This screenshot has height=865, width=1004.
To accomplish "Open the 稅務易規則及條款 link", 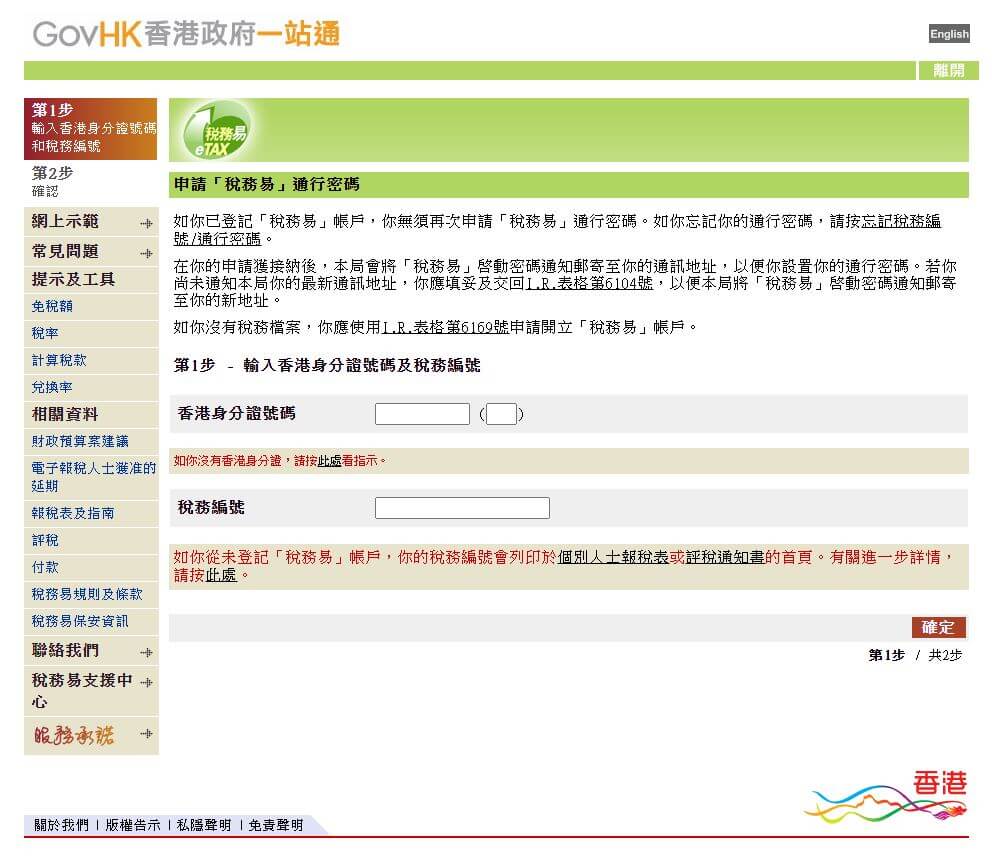I will (x=87, y=594).
